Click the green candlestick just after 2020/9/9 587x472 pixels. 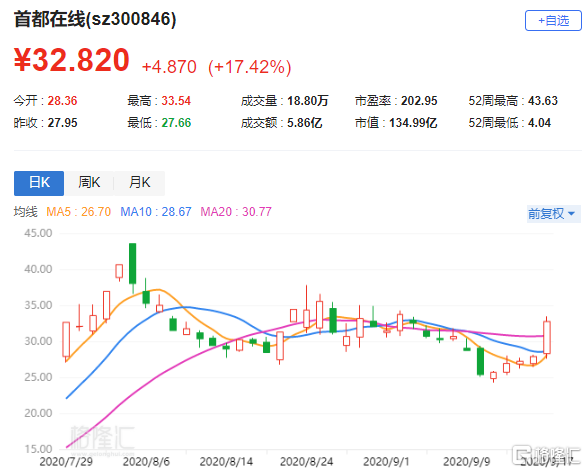pos(480,361)
